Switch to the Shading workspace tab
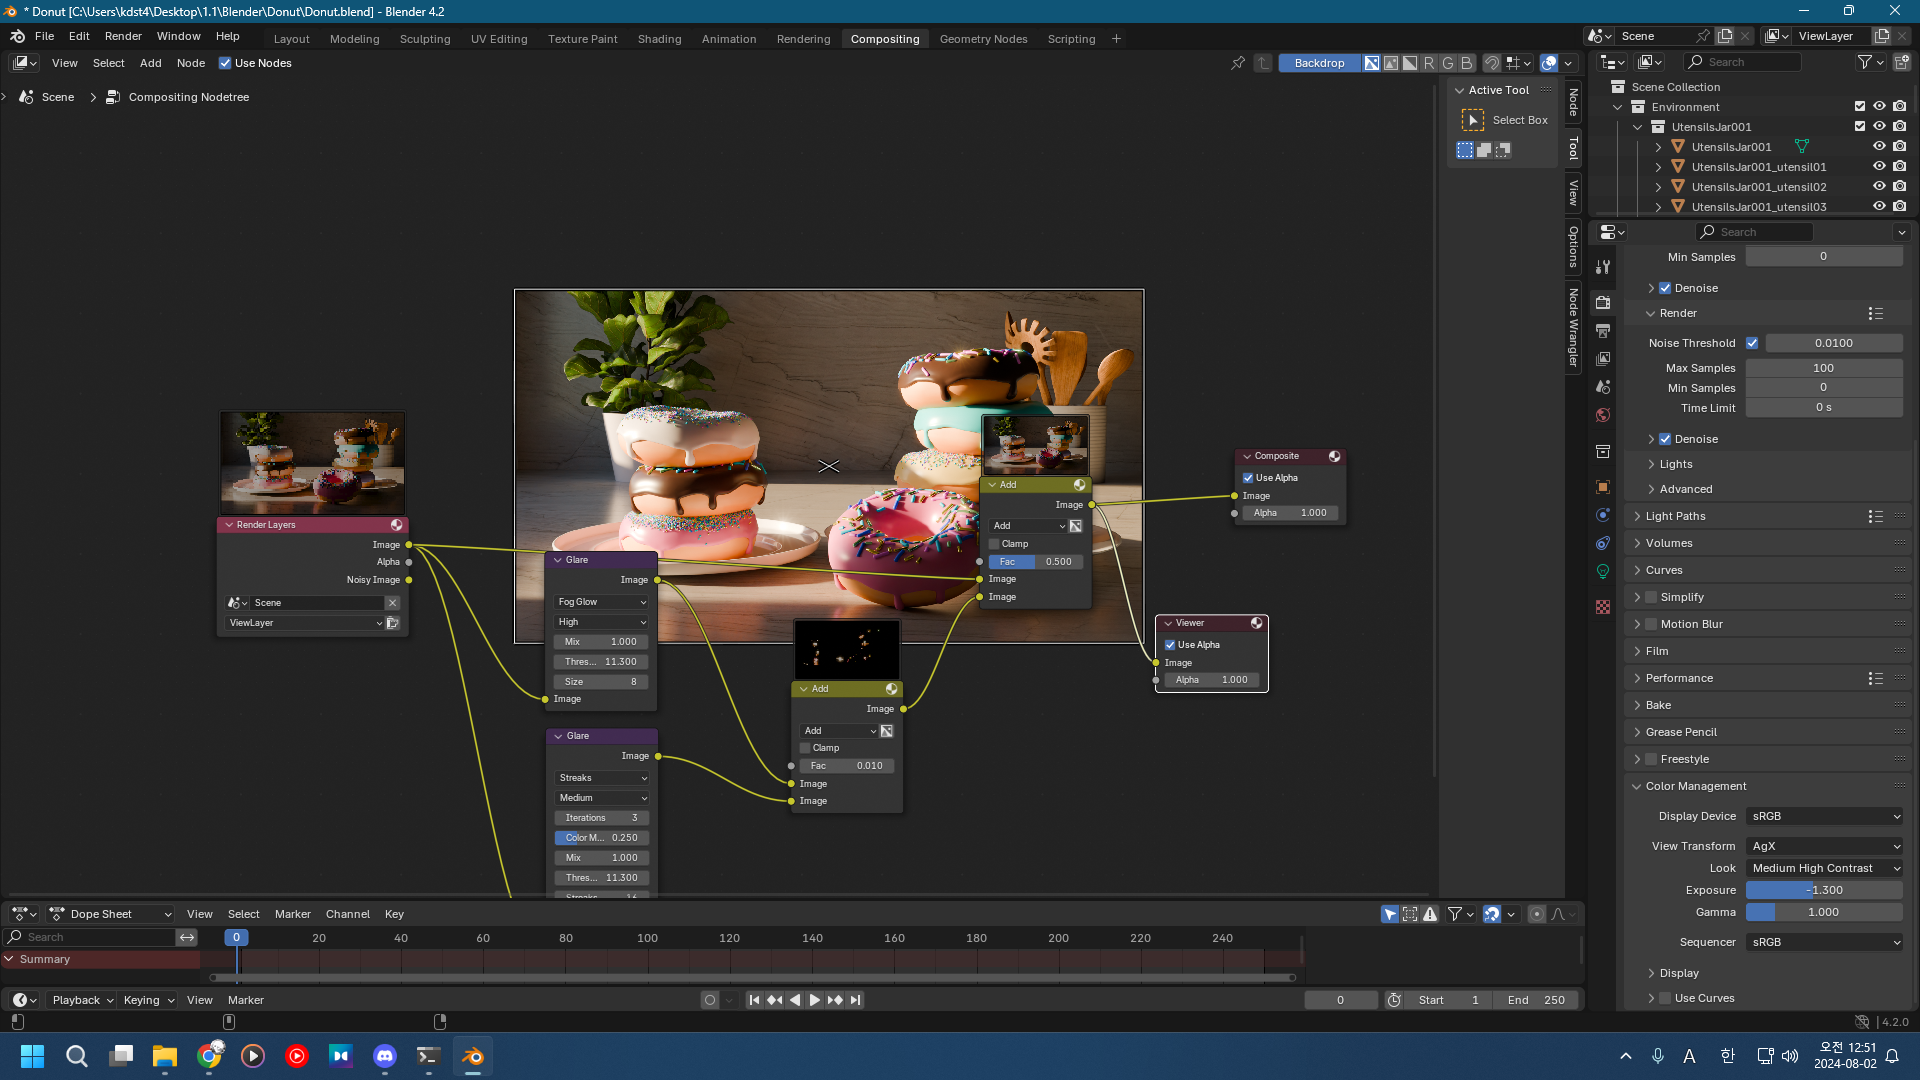 pos(659,39)
